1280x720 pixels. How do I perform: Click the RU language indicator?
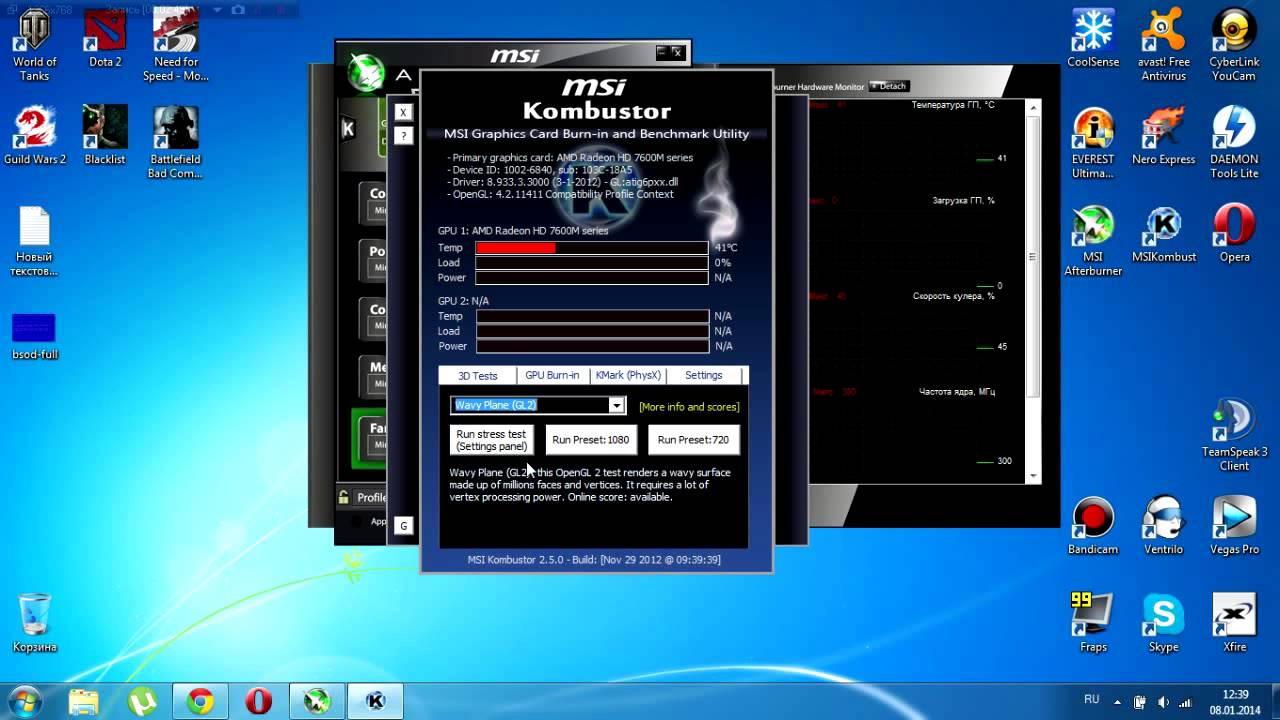(1091, 700)
